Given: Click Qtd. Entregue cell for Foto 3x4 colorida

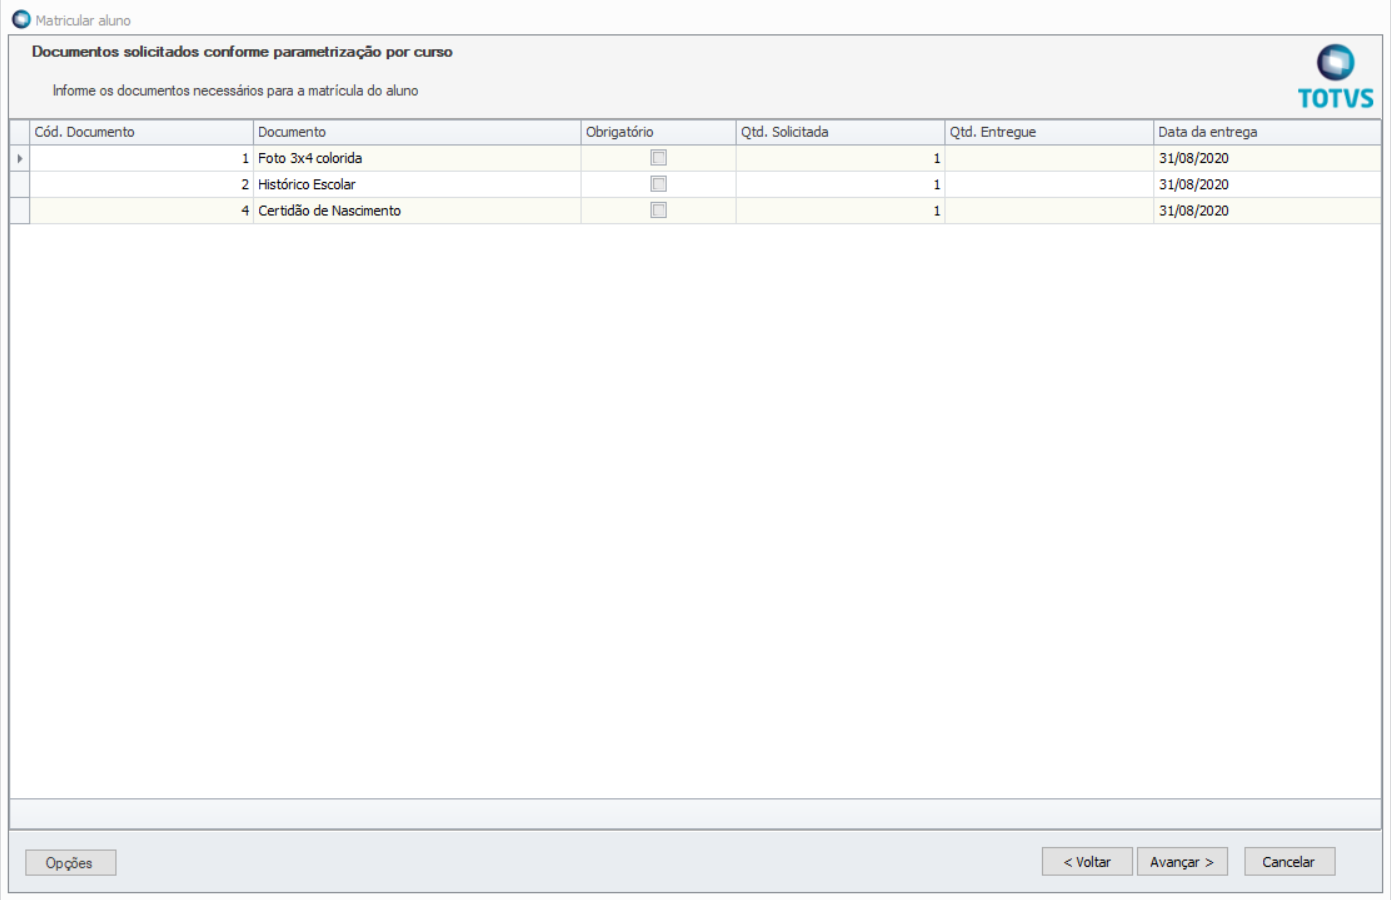Looking at the screenshot, I should pyautogui.click(x=1048, y=158).
